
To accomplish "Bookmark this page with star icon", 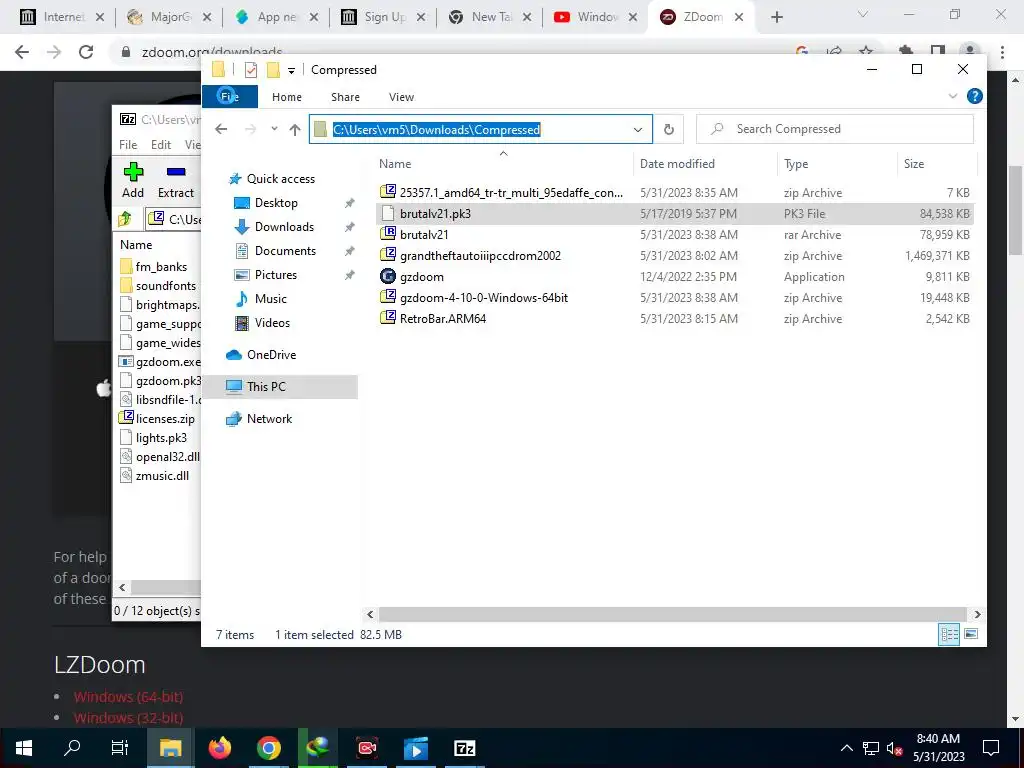I will tap(866, 52).
